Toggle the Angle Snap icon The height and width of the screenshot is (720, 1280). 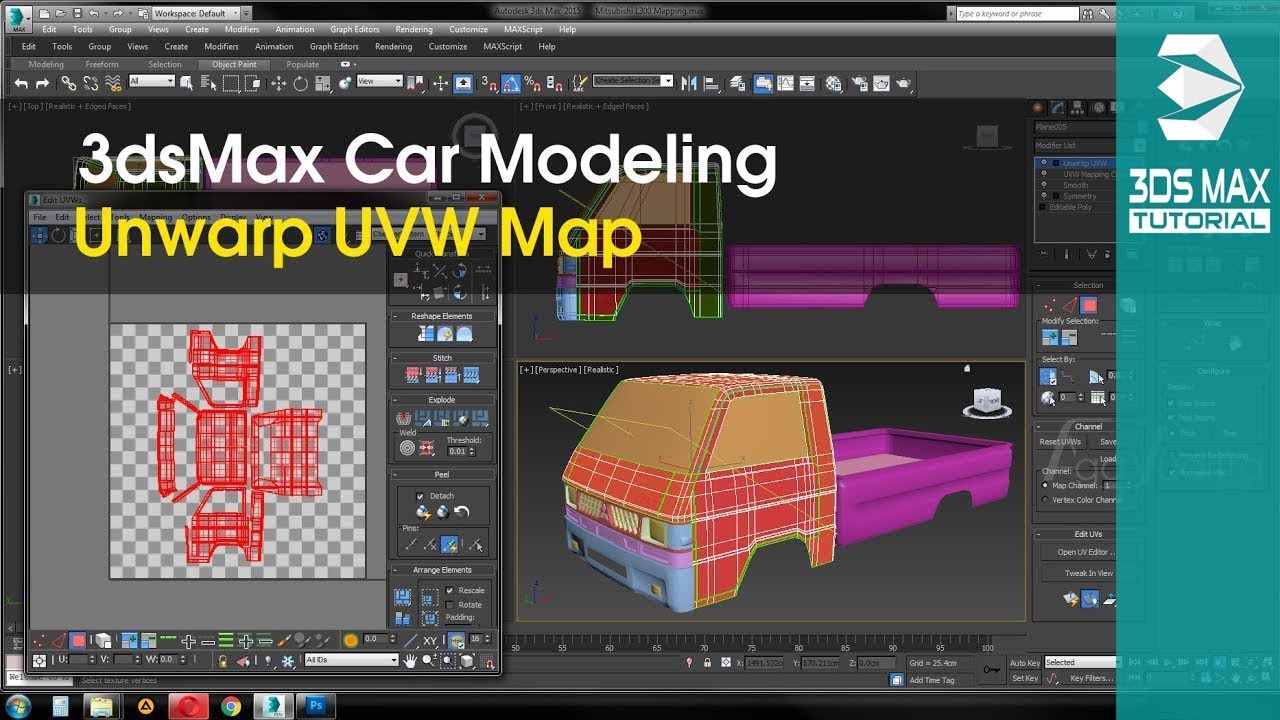[x=511, y=83]
